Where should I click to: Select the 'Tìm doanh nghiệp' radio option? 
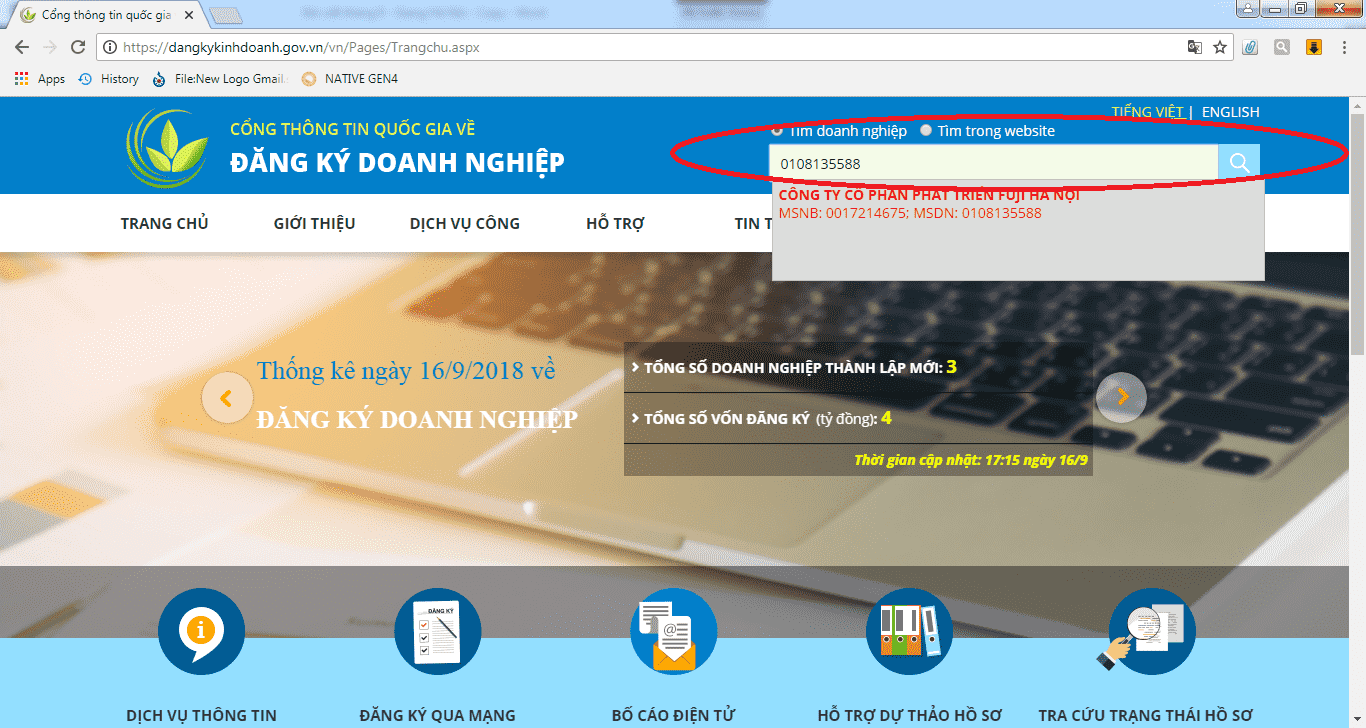click(x=777, y=131)
